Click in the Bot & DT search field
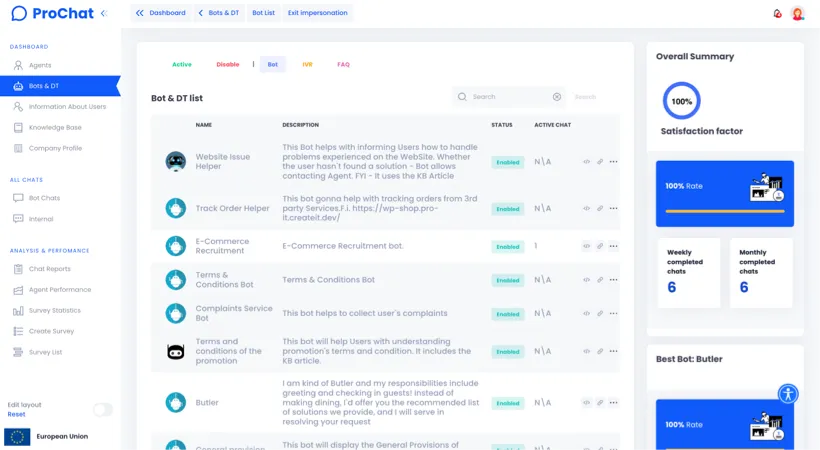This screenshot has width=820, height=450. 508,97
